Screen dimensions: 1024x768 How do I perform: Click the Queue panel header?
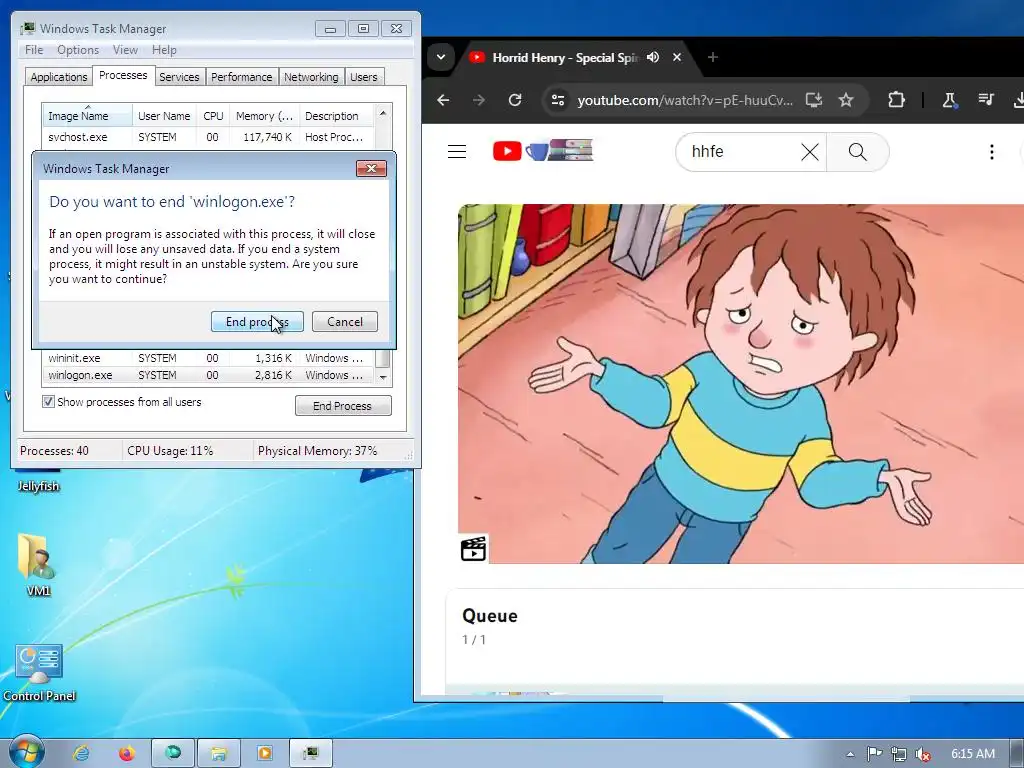[490, 616]
